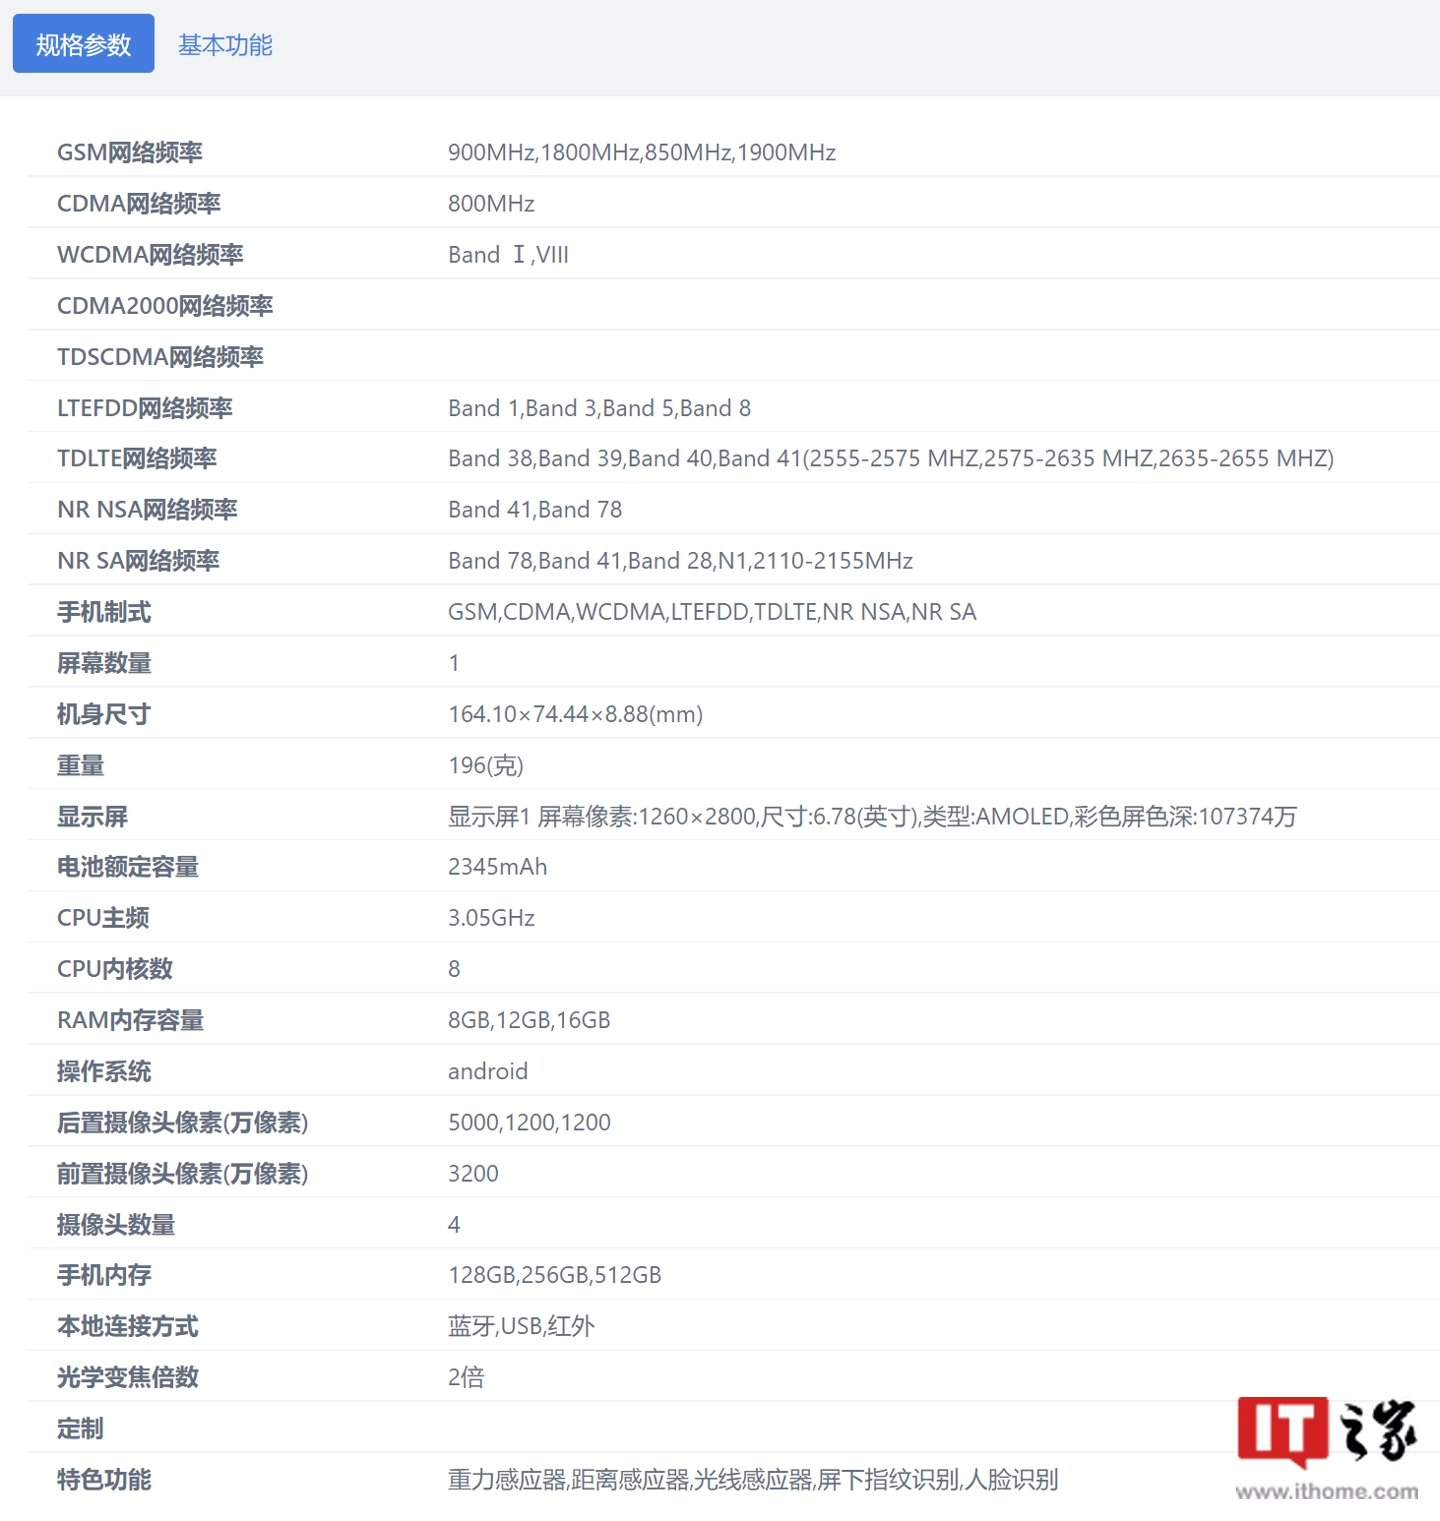
Task: Click the 蓝牙,USB,红外 value
Action: pos(521,1326)
